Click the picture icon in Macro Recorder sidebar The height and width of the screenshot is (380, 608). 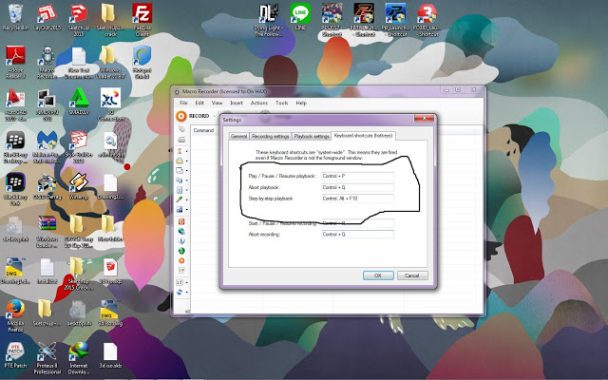pos(180,209)
